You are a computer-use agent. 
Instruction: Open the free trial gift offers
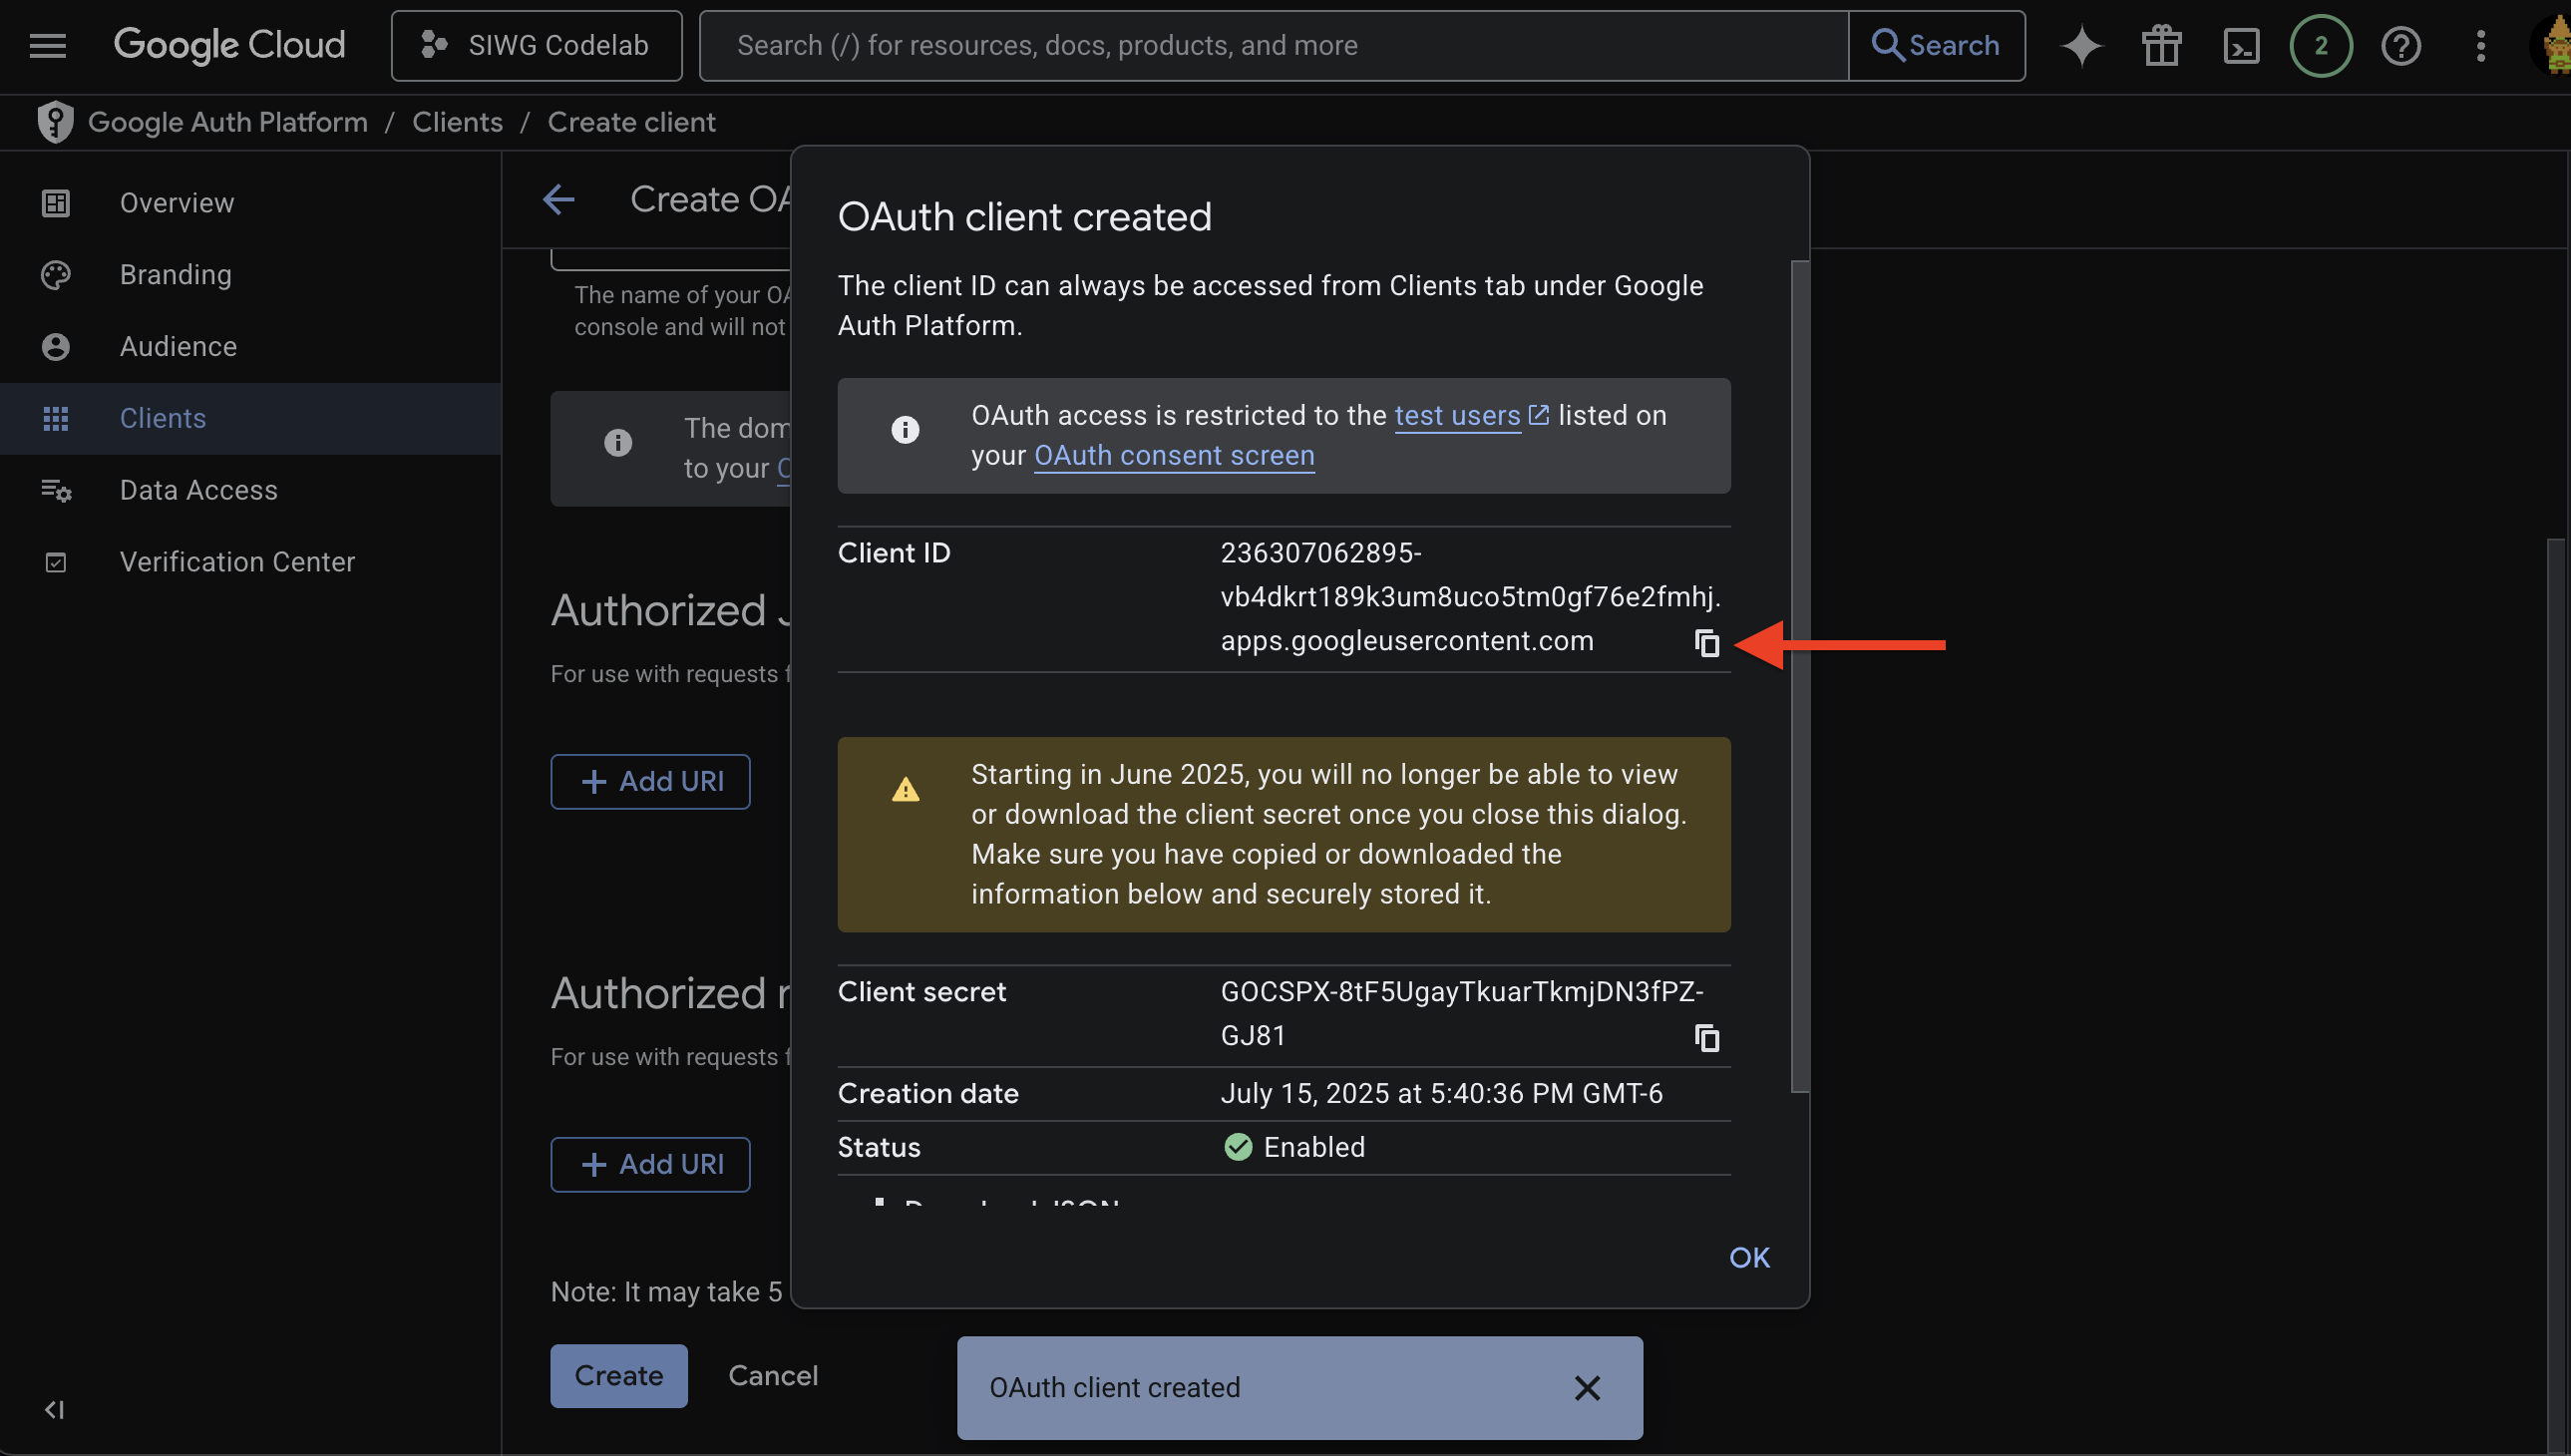(2160, 45)
